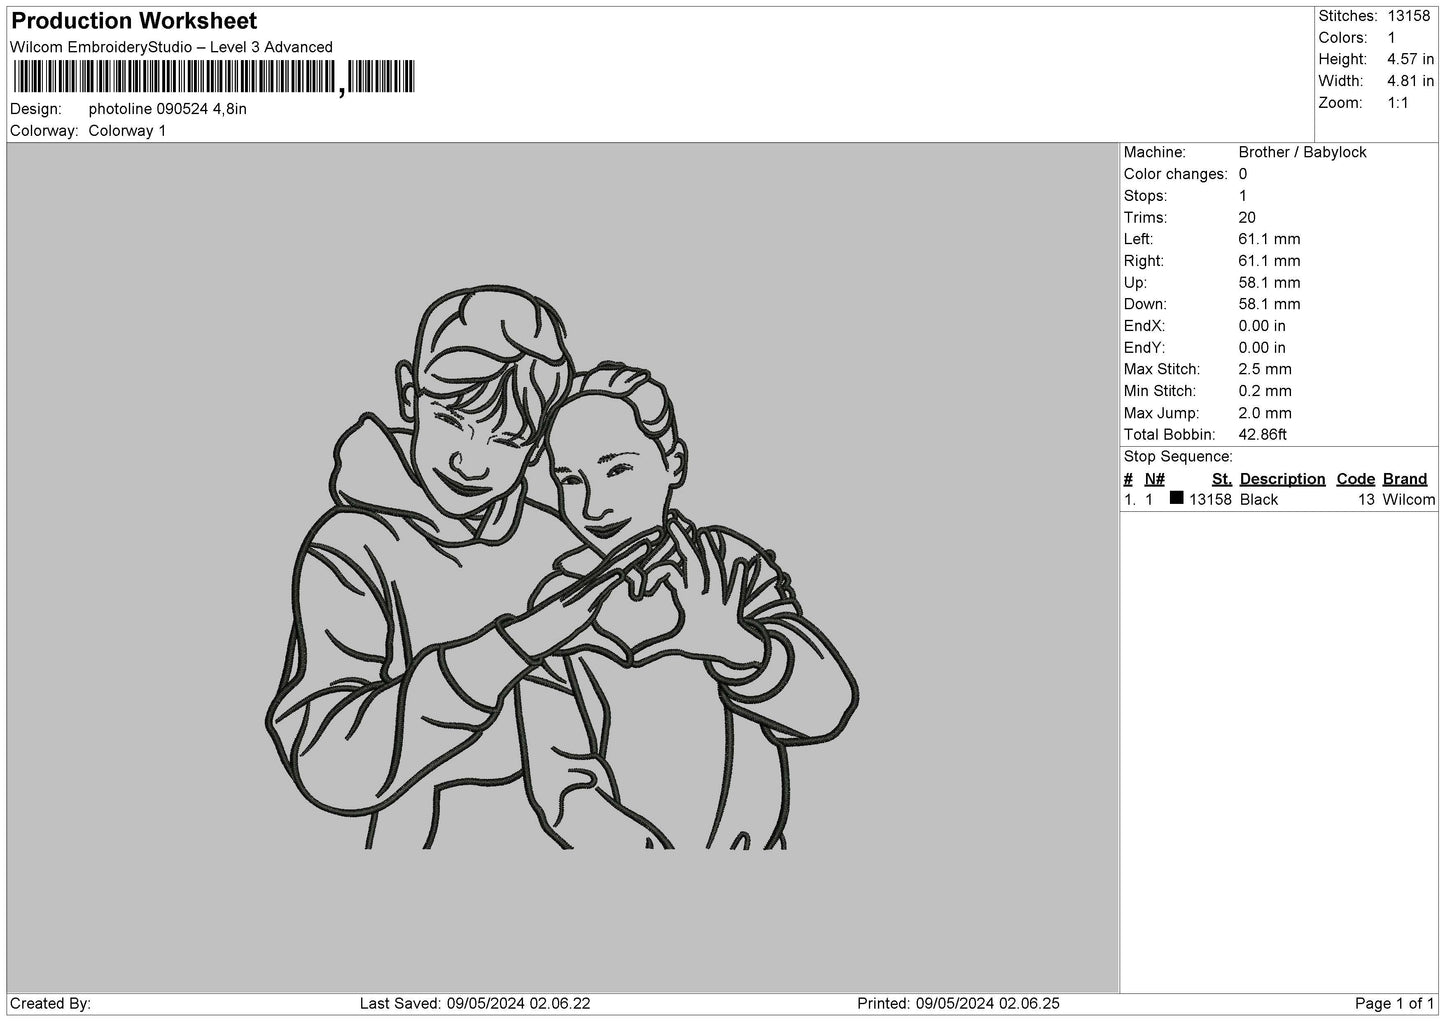The width and height of the screenshot is (1445, 1021).
Task: Select the Height value "4.57 in"
Action: (x=1410, y=60)
